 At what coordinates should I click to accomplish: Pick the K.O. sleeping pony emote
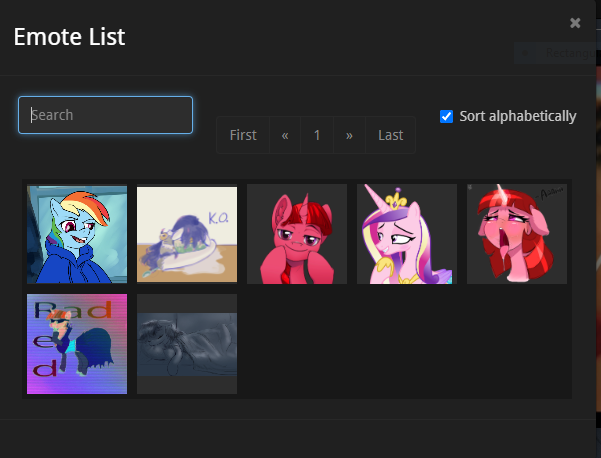coord(187,234)
